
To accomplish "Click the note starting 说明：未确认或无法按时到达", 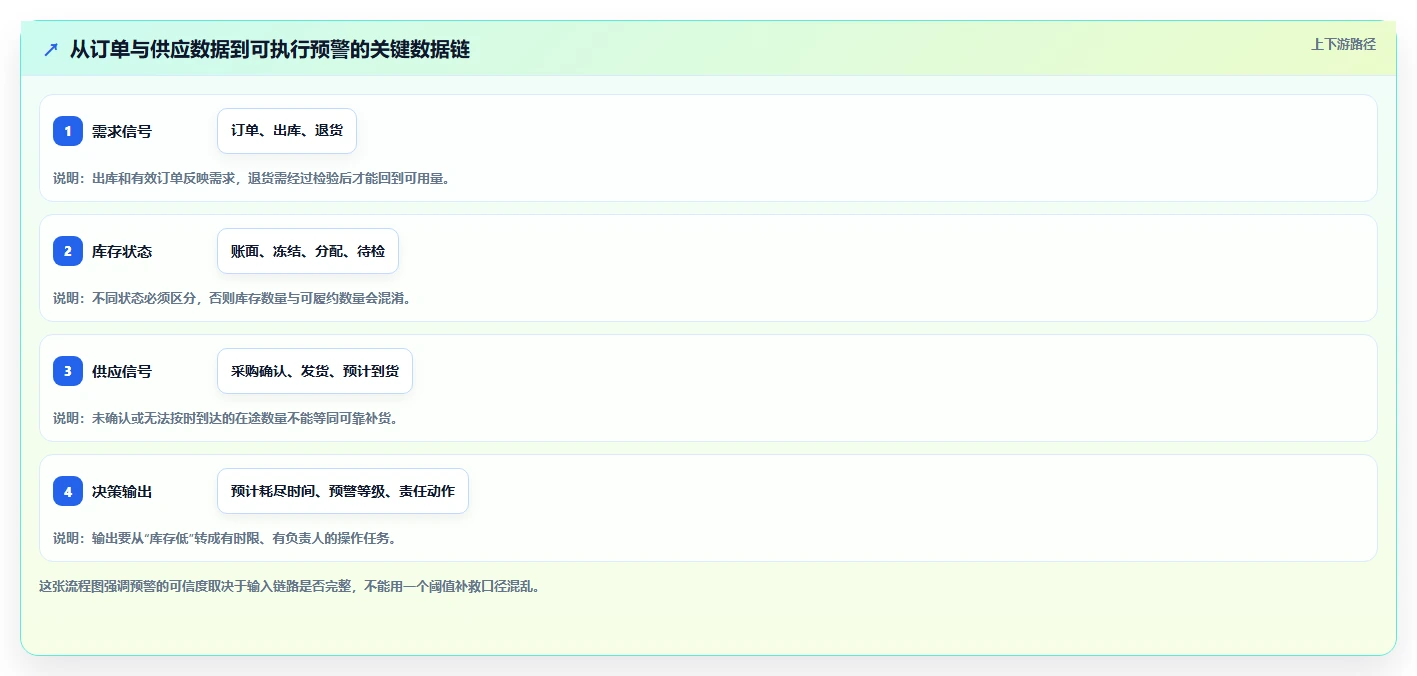I will click(x=226, y=418).
